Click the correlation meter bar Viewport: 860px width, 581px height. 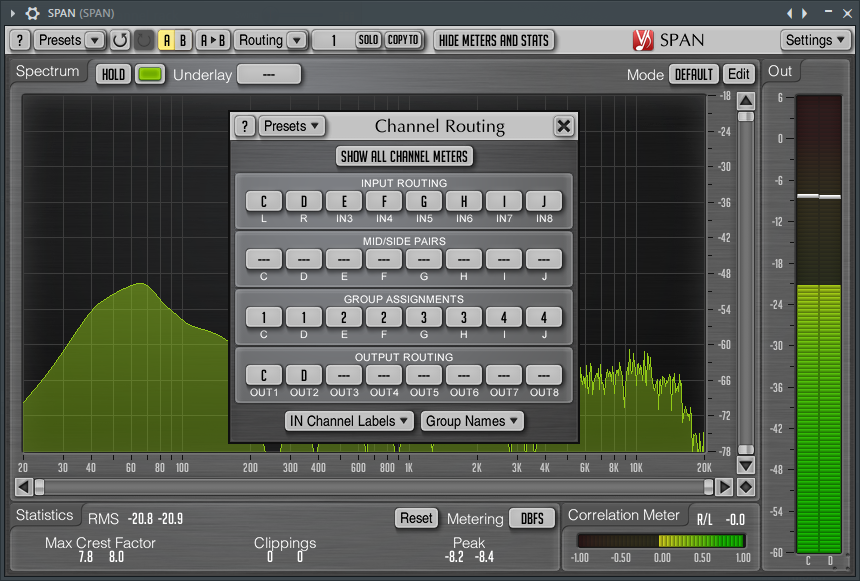click(x=661, y=541)
